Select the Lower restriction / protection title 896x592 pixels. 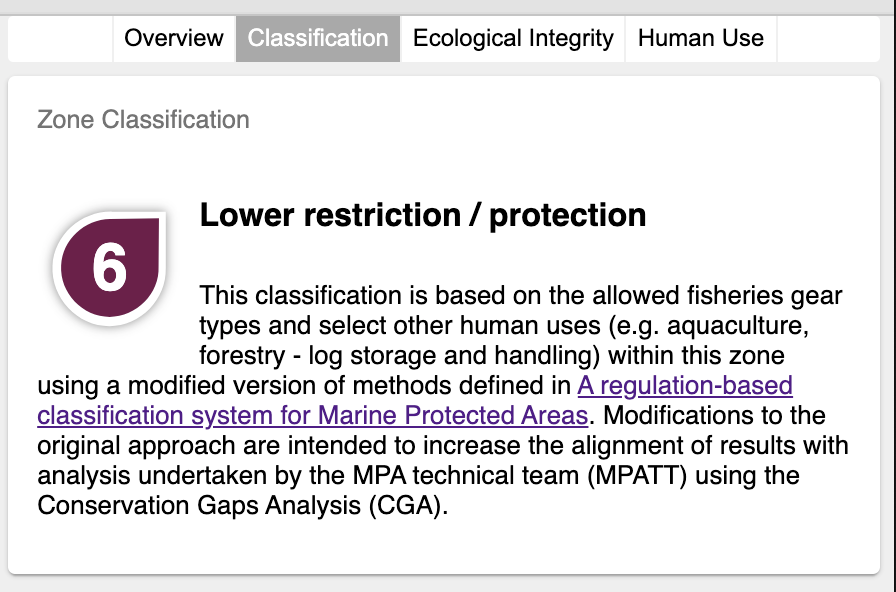pos(424,214)
